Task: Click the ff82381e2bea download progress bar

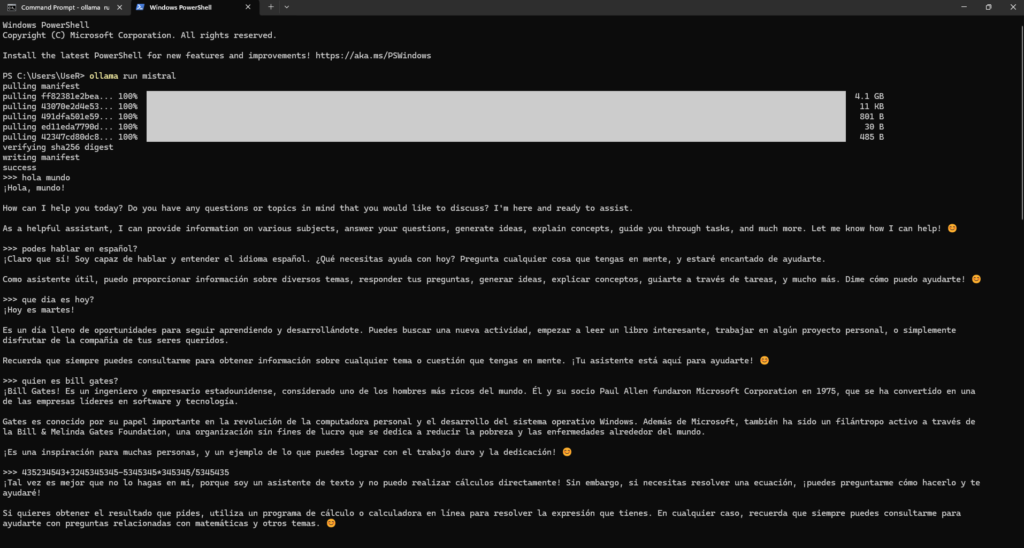Action: [x=496, y=96]
